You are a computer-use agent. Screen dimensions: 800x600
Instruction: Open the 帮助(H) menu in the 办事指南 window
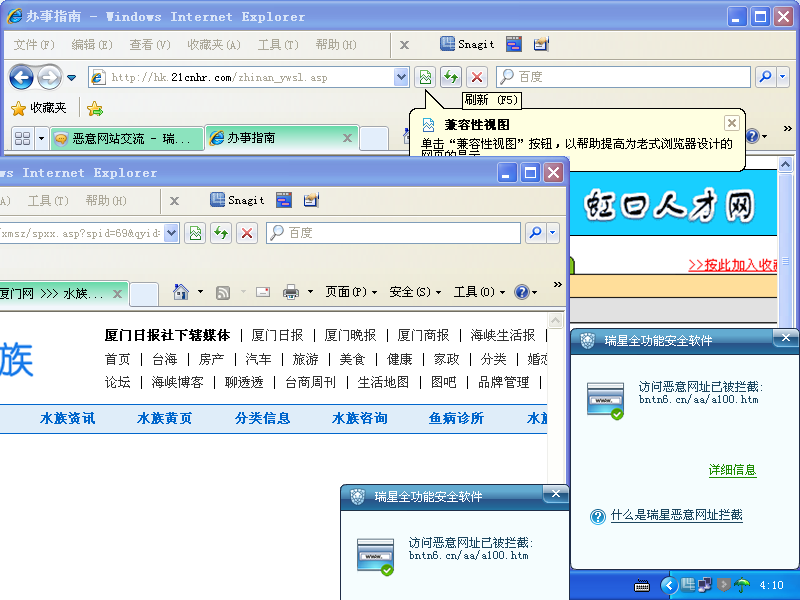pyautogui.click(x=336, y=45)
